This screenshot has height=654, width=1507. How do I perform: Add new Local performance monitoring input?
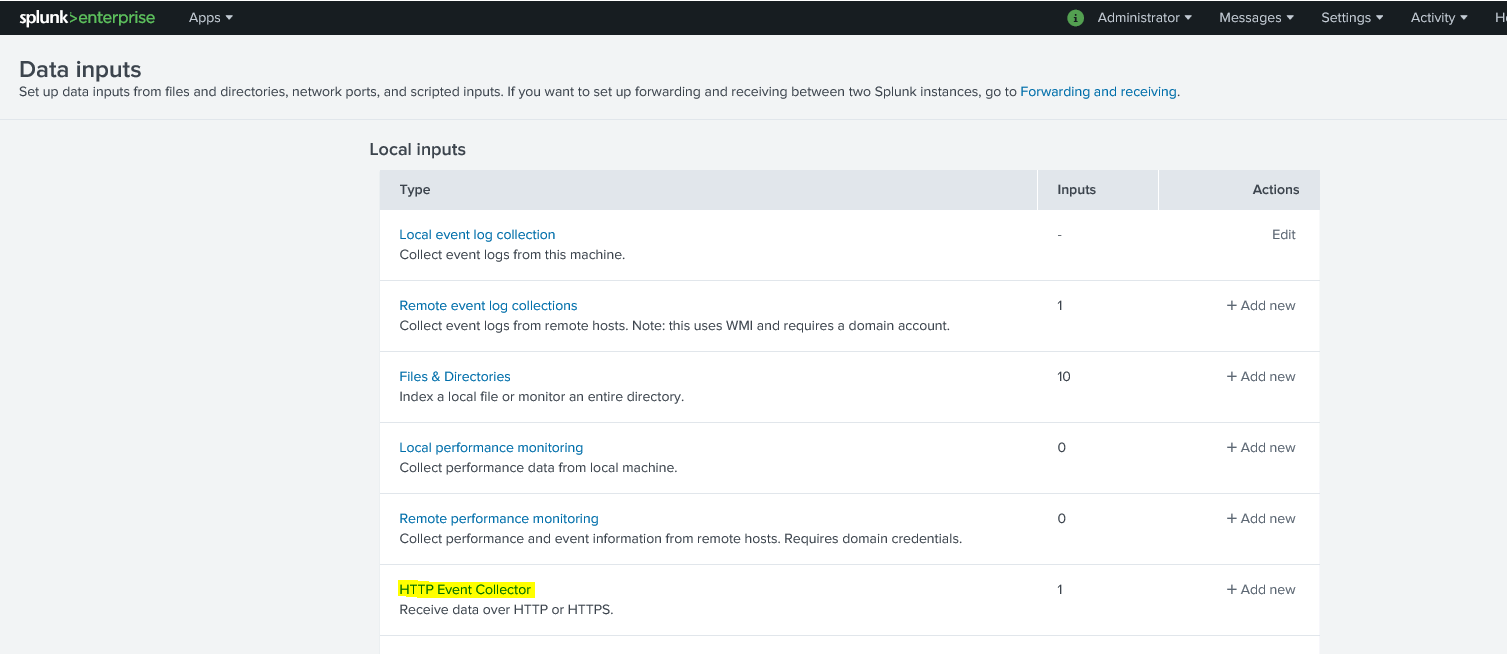(x=1261, y=448)
